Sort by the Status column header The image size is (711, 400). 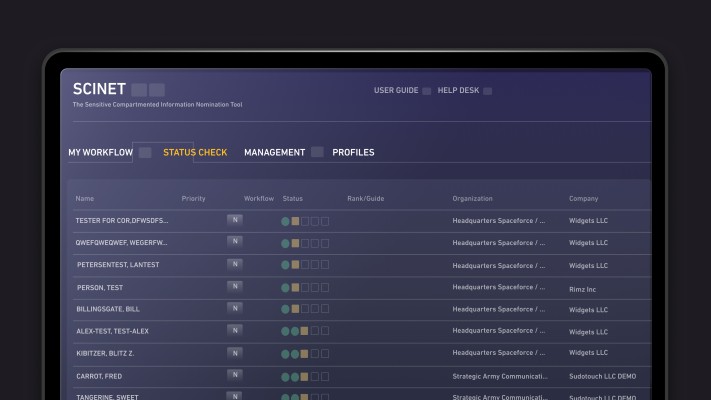292,199
